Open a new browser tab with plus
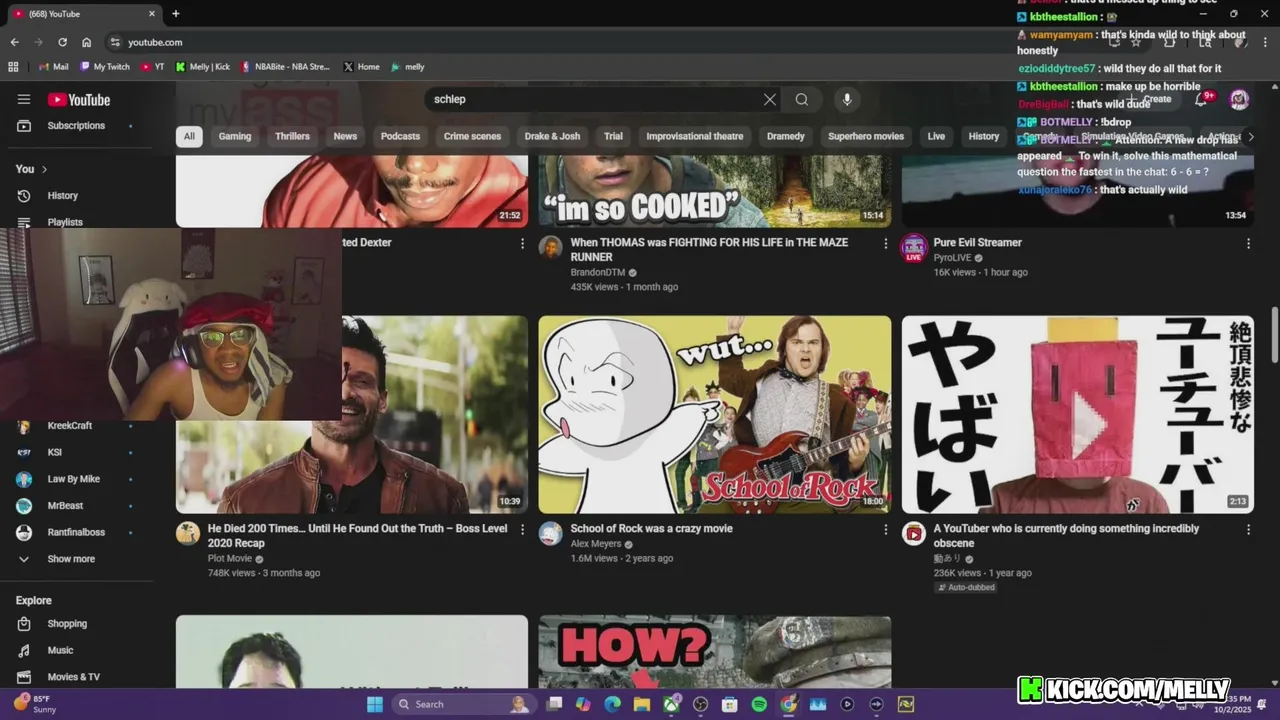Screen dimensions: 1280x720 coord(176,14)
